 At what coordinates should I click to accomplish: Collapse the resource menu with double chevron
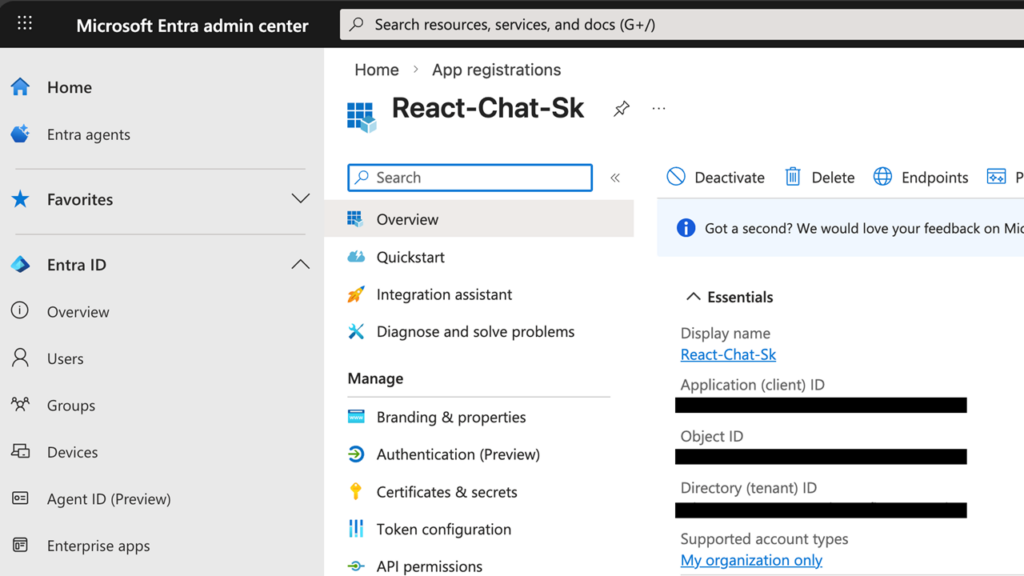coord(615,178)
